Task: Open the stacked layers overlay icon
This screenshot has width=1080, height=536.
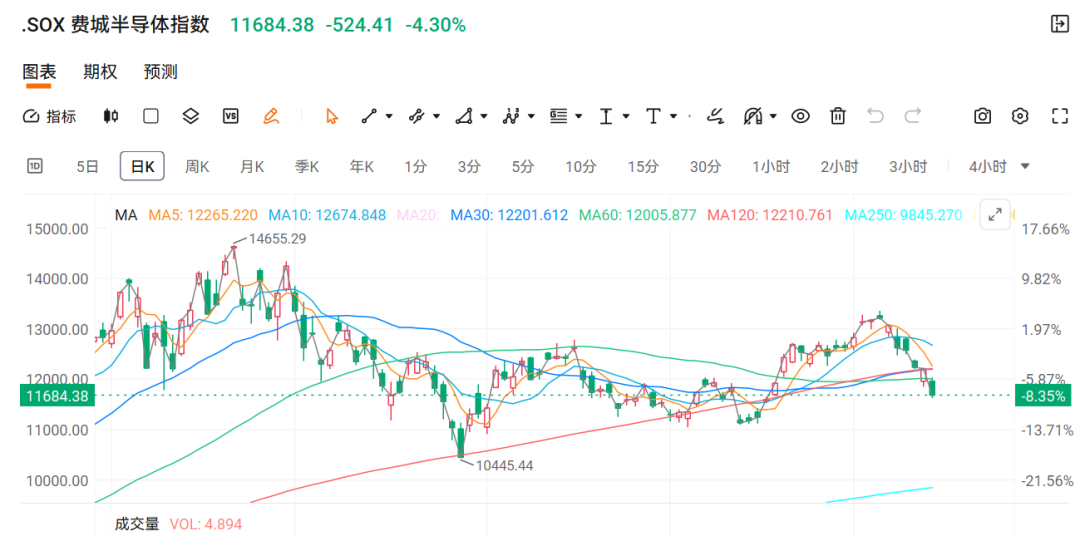Action: [x=190, y=116]
